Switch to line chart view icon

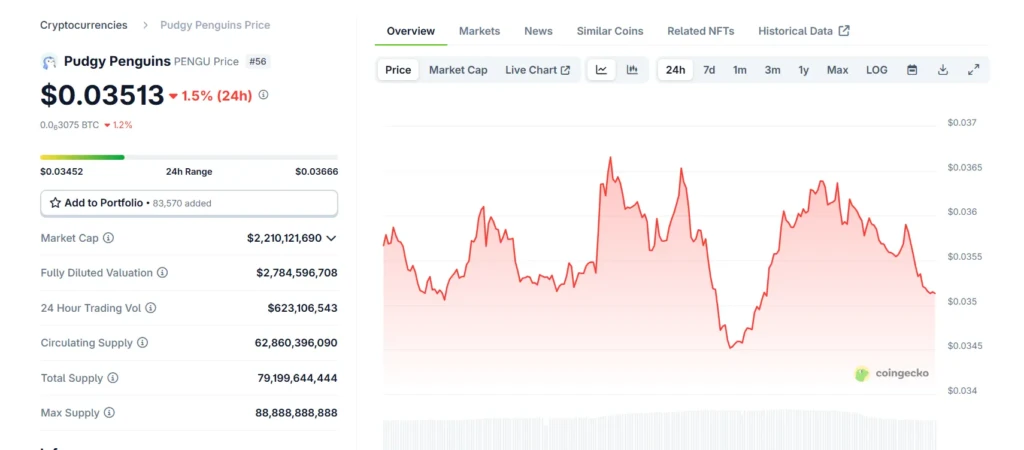pyautogui.click(x=601, y=70)
